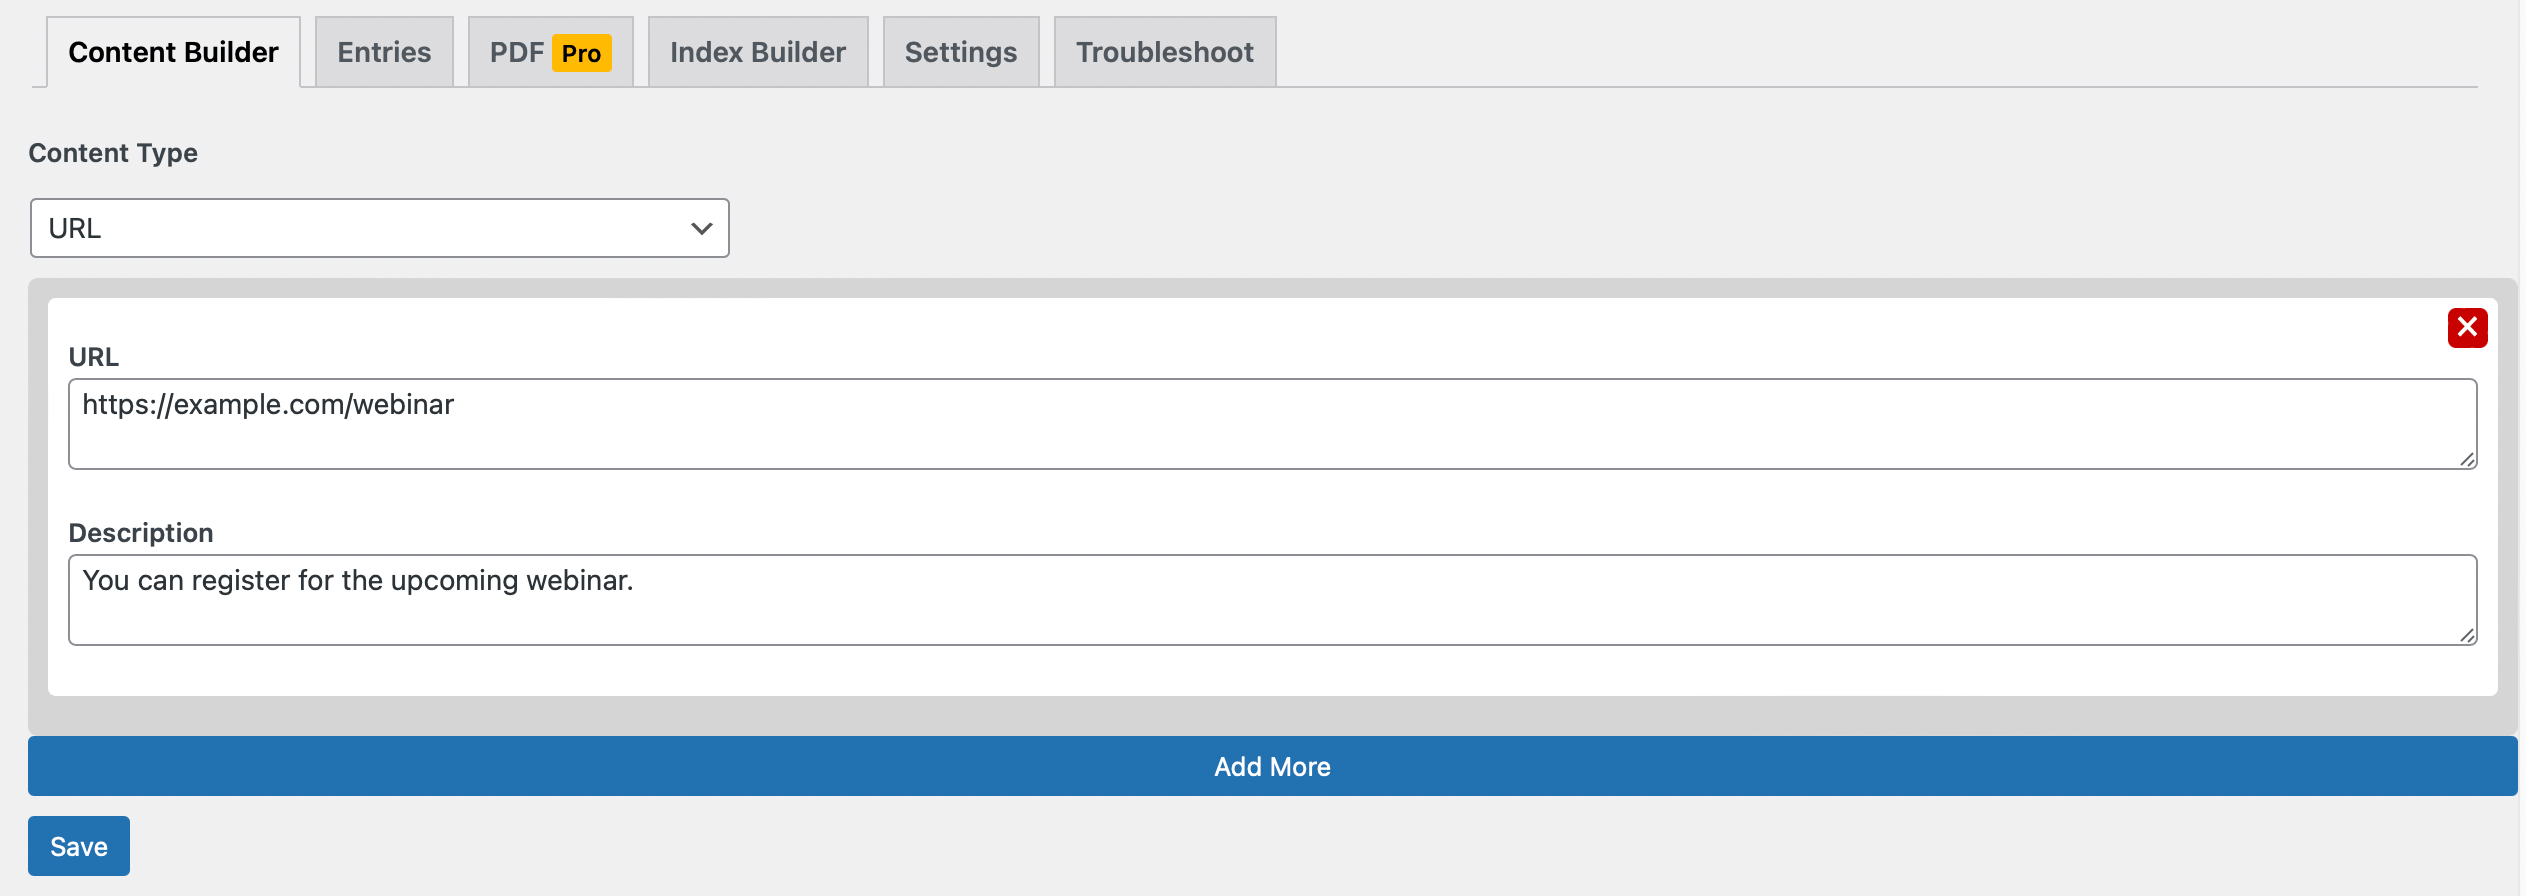This screenshot has width=2526, height=896.
Task: Focus the URL text field
Action: (1272, 424)
